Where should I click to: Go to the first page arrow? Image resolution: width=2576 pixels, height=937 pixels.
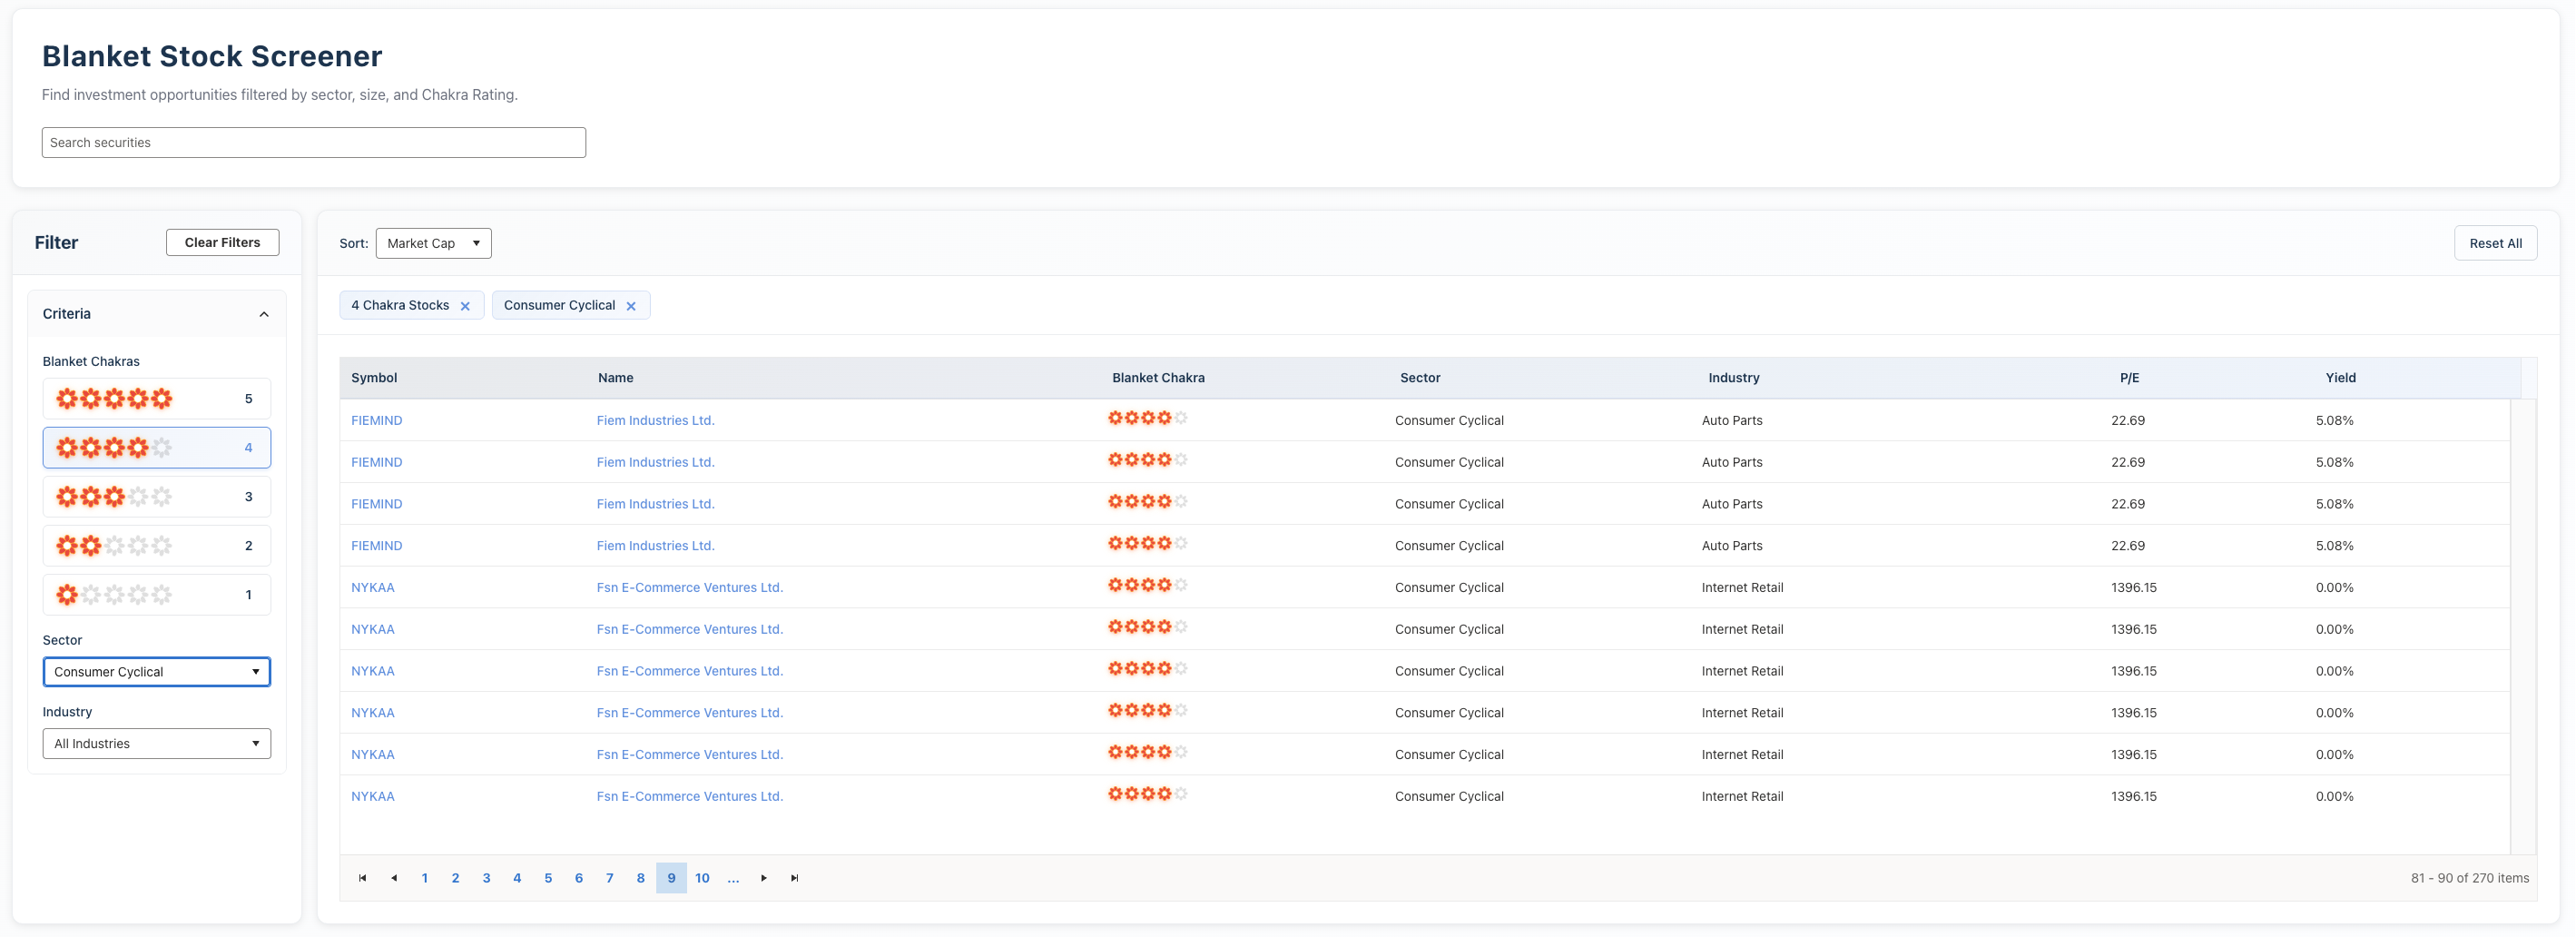click(x=362, y=878)
